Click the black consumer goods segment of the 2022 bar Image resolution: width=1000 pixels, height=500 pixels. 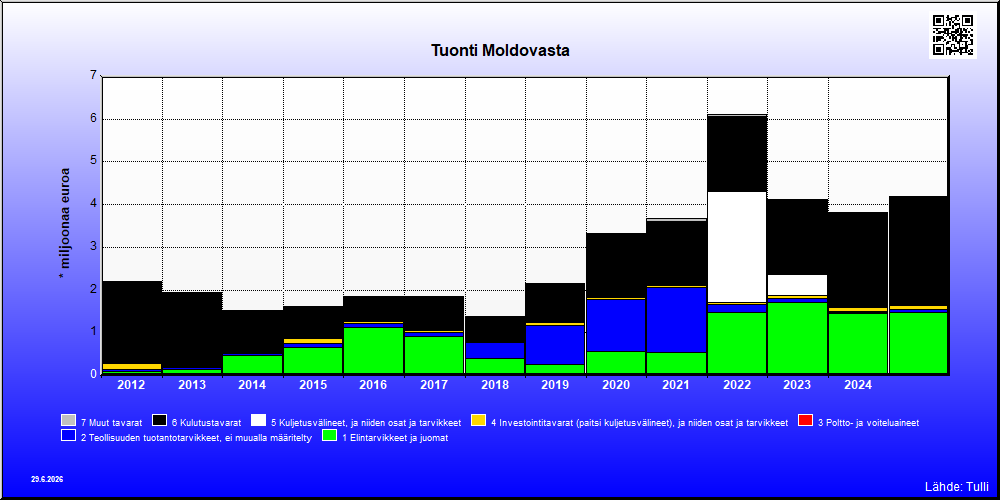pos(737,154)
